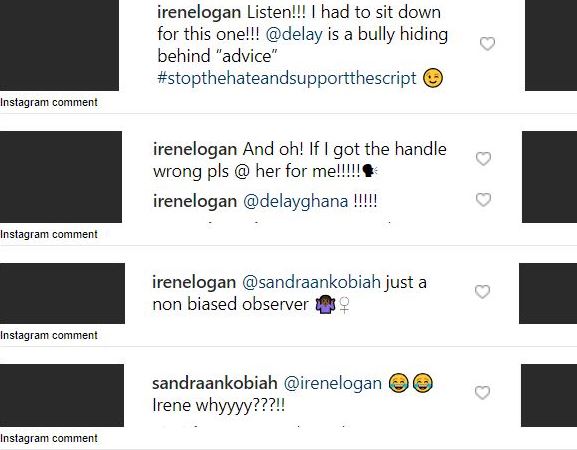Open sandraankobiah's profile username
577x450 pixels.
[215, 383]
